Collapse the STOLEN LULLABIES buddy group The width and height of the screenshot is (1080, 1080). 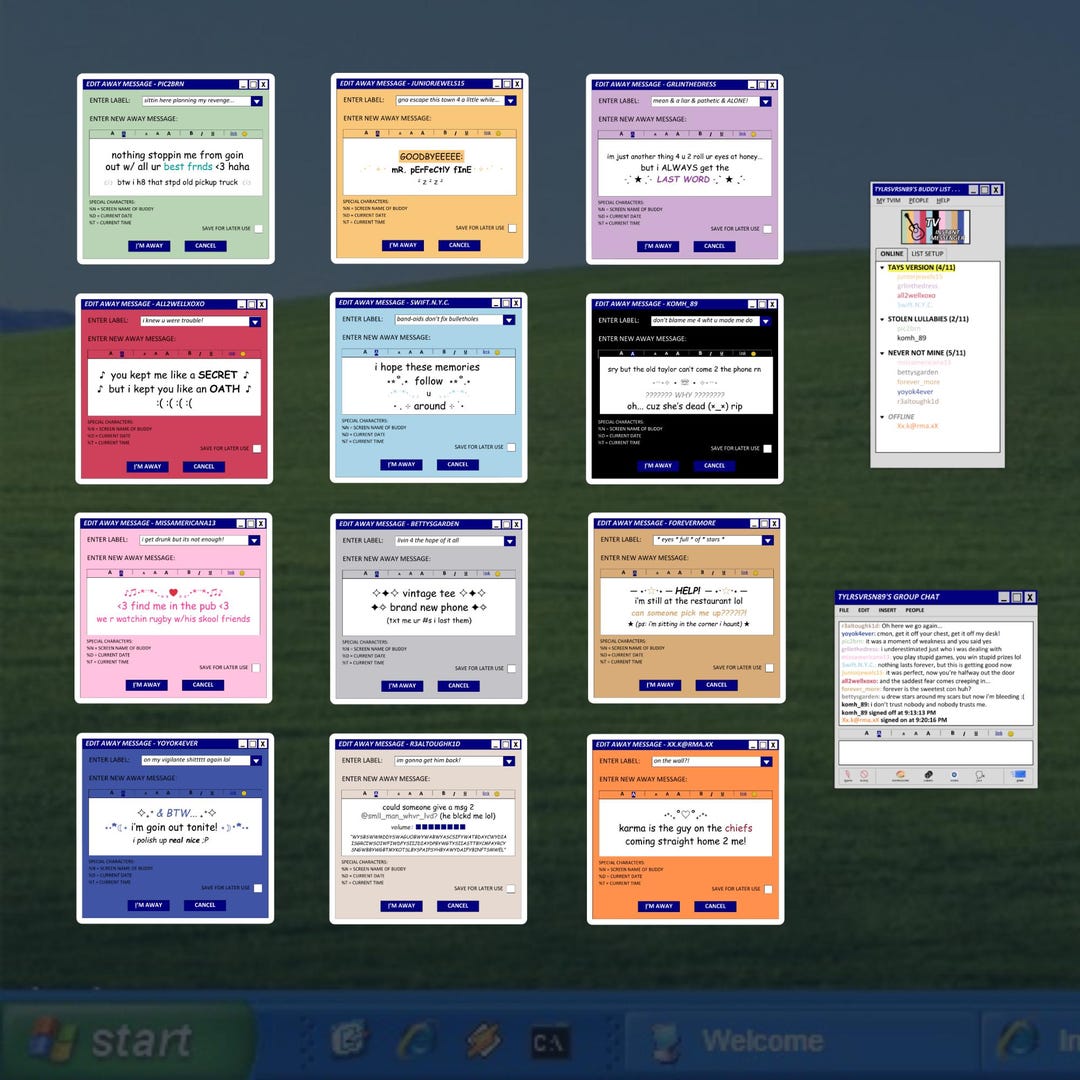click(882, 320)
